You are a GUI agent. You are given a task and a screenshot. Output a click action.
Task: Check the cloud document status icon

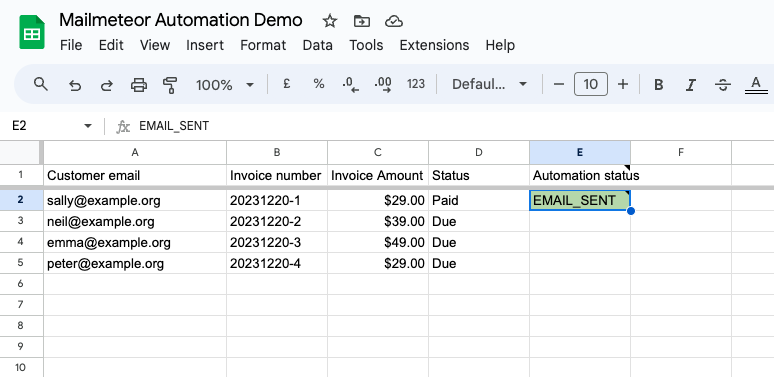pos(394,21)
